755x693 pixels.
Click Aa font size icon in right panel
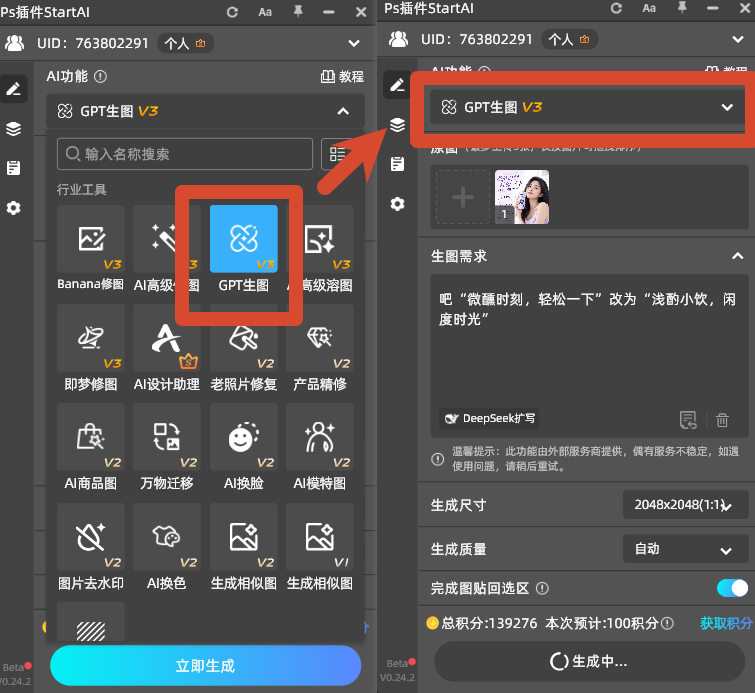tap(649, 8)
